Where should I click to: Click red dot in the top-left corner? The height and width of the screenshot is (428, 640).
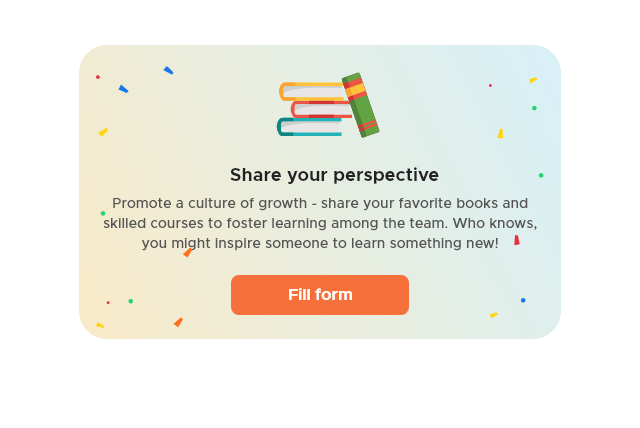coord(98,77)
